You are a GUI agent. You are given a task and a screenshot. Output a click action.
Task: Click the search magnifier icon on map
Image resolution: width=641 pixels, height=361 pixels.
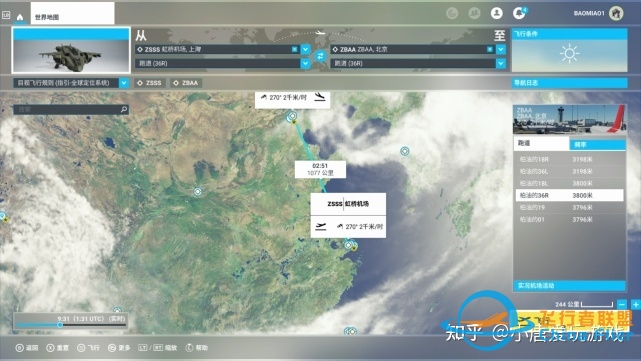(124, 110)
